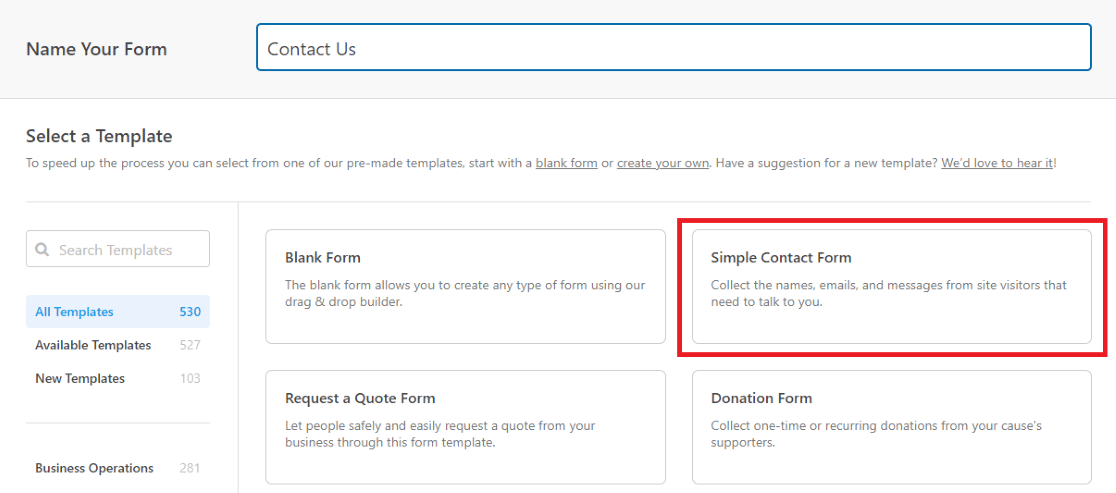Choose the Blank Form template card
1116x493 pixels.
coord(465,286)
